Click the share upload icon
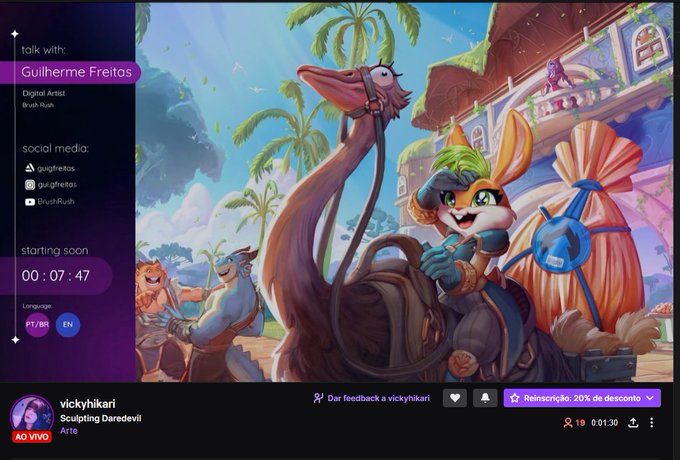Viewport: 680px width, 460px height. tap(633, 423)
